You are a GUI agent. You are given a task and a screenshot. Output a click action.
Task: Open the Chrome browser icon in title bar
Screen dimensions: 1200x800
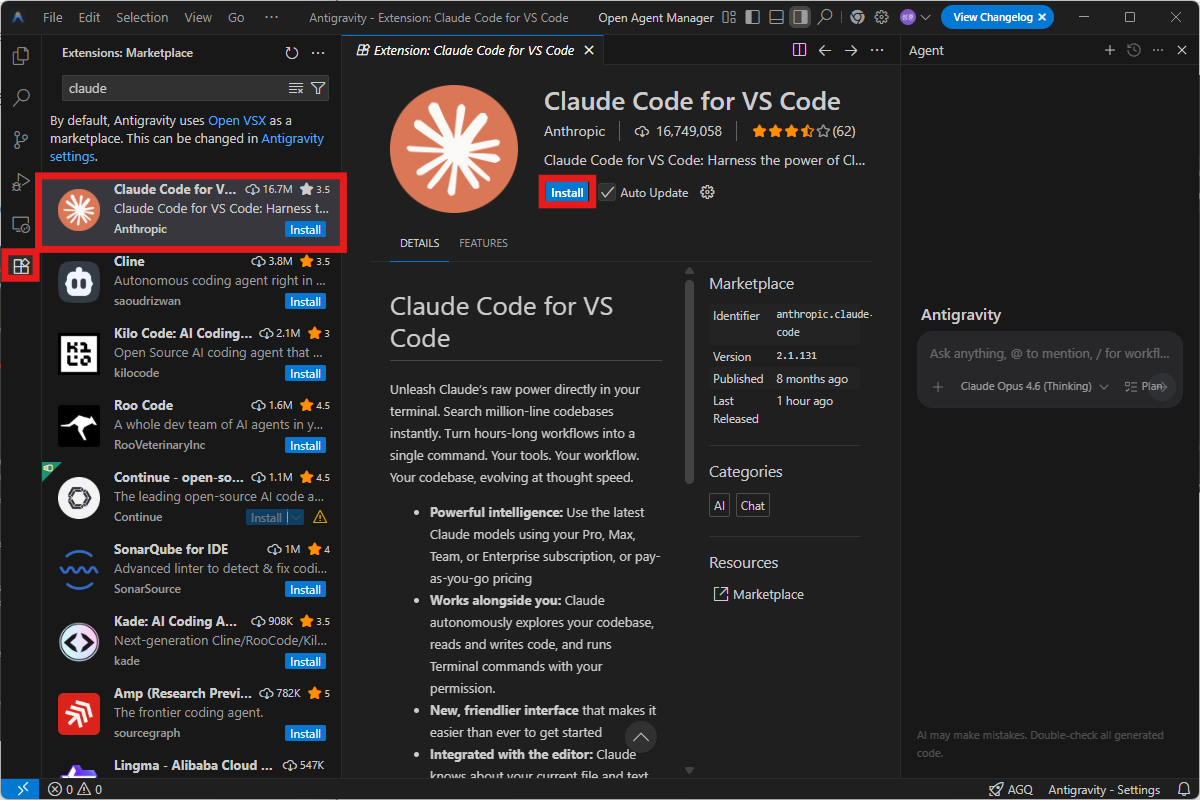(x=857, y=17)
